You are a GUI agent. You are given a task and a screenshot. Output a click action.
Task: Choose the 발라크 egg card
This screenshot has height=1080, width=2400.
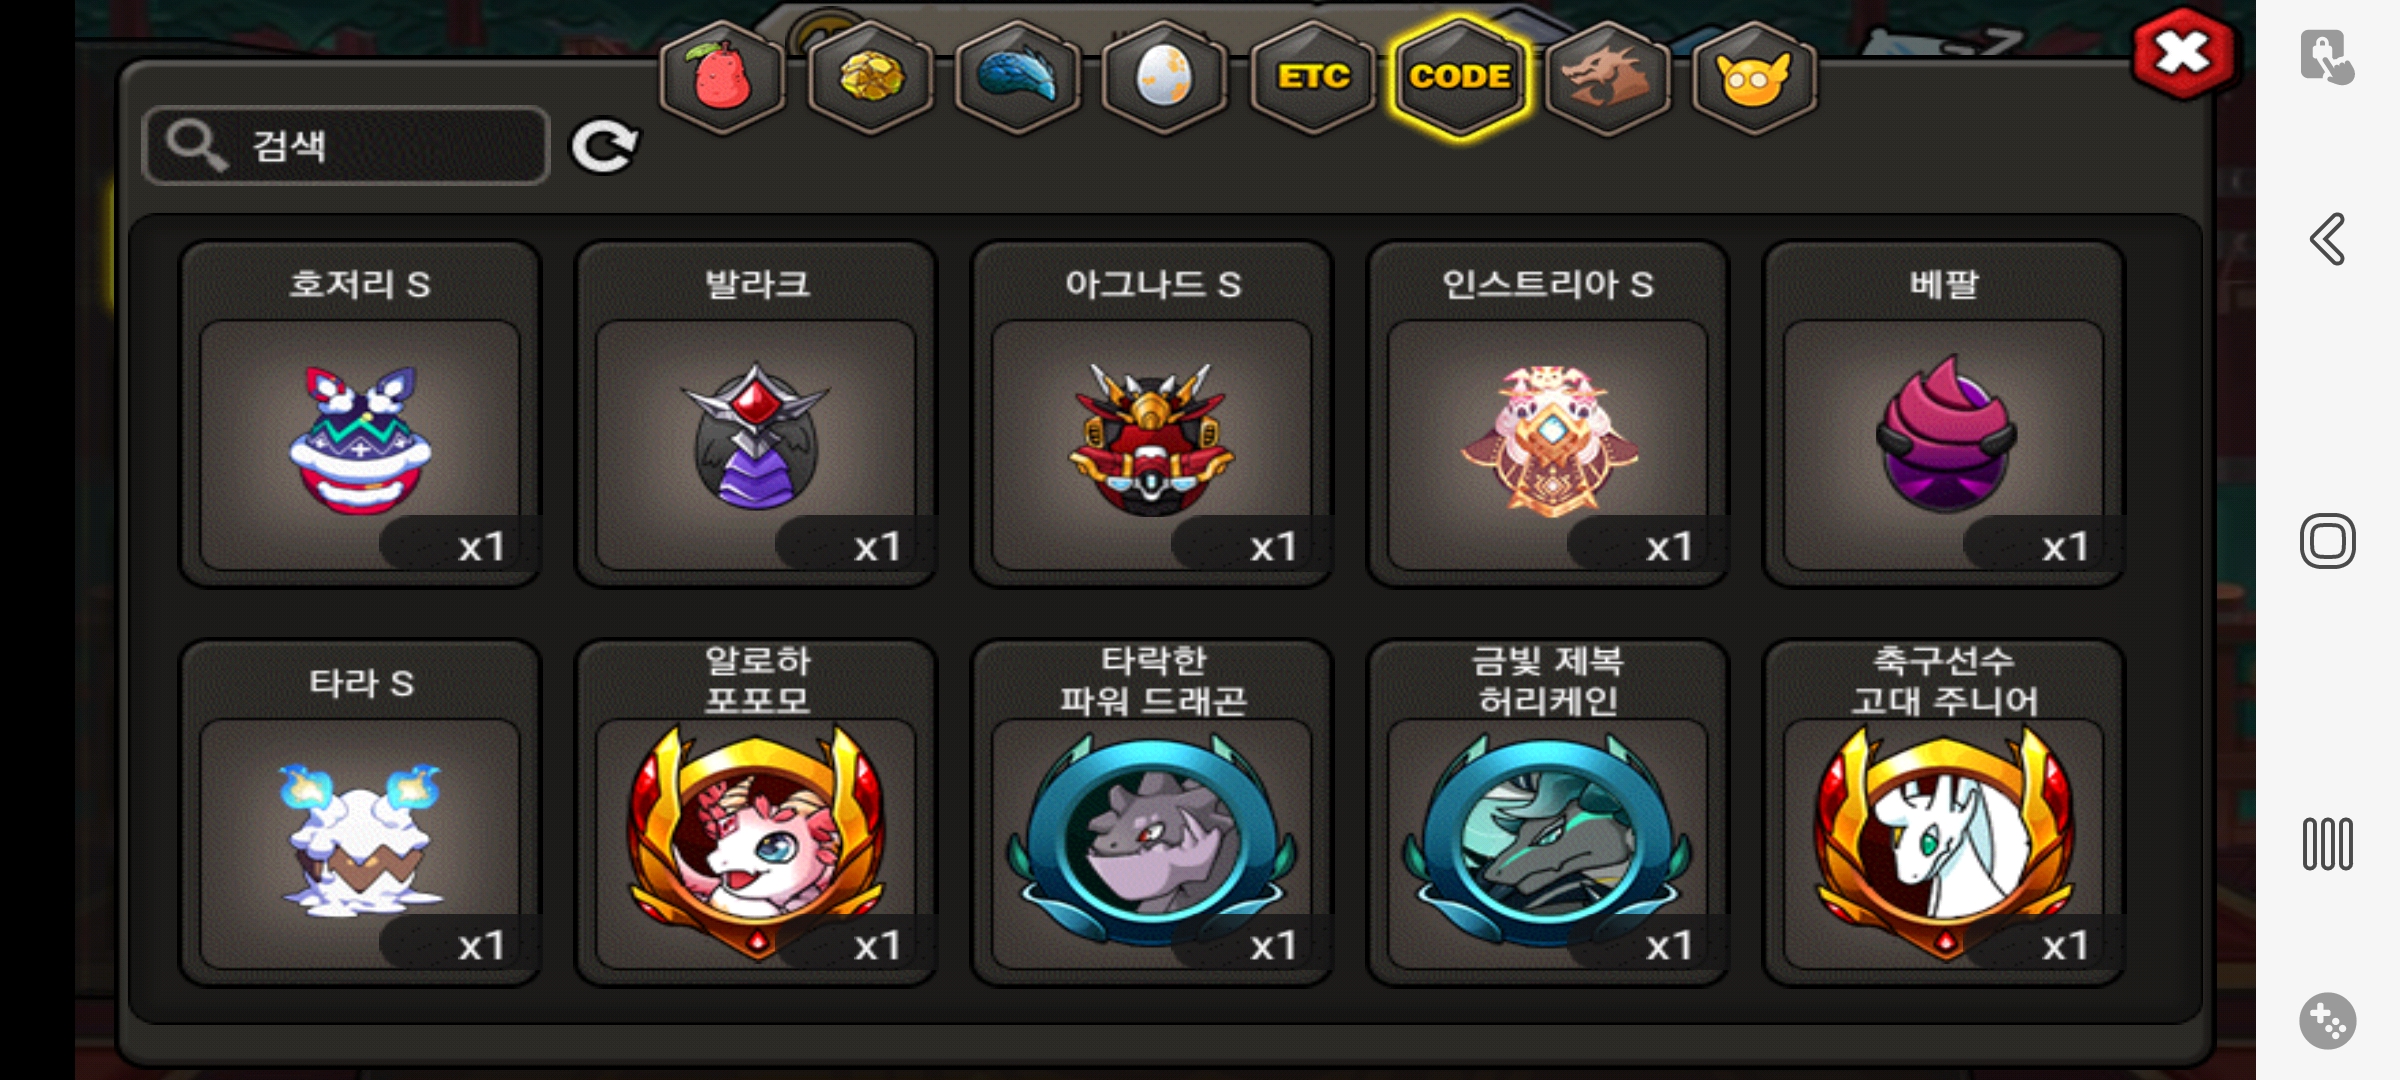point(756,414)
